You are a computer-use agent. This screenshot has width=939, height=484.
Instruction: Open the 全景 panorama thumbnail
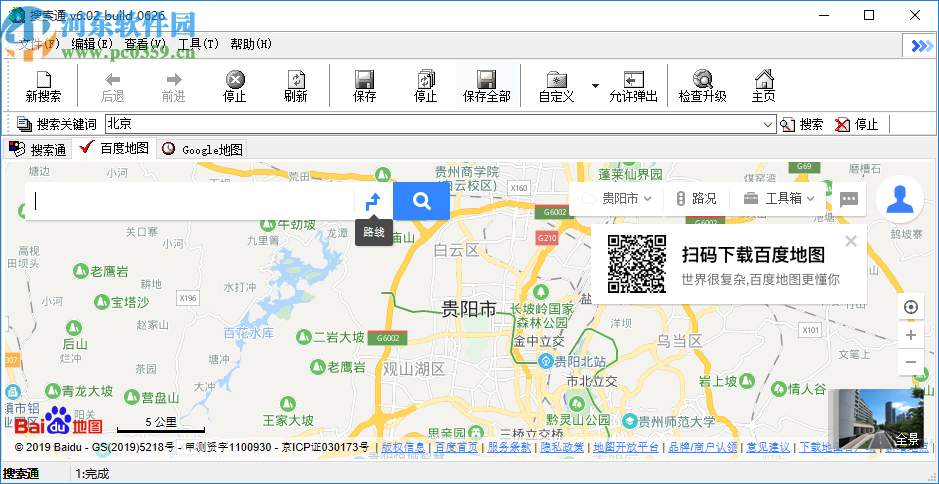pos(876,419)
